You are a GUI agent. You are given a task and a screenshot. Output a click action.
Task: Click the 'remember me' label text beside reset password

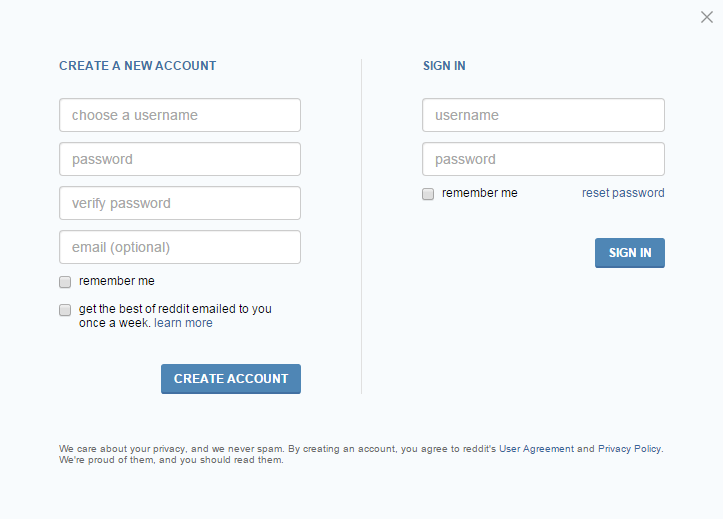480,193
